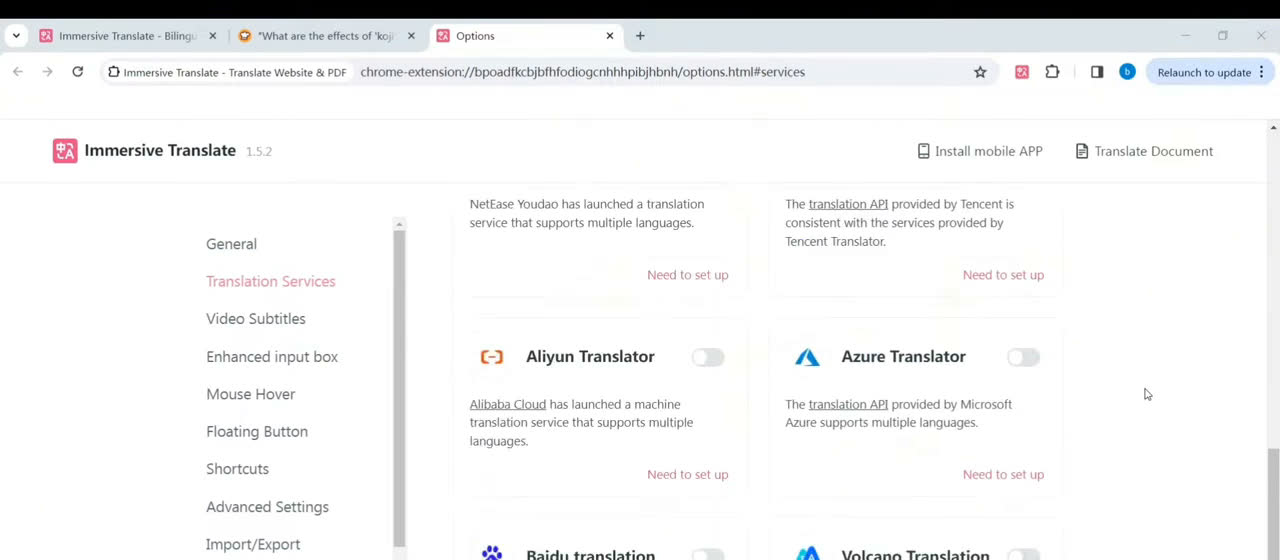Click the Volcano Translation logo icon

click(x=807, y=553)
